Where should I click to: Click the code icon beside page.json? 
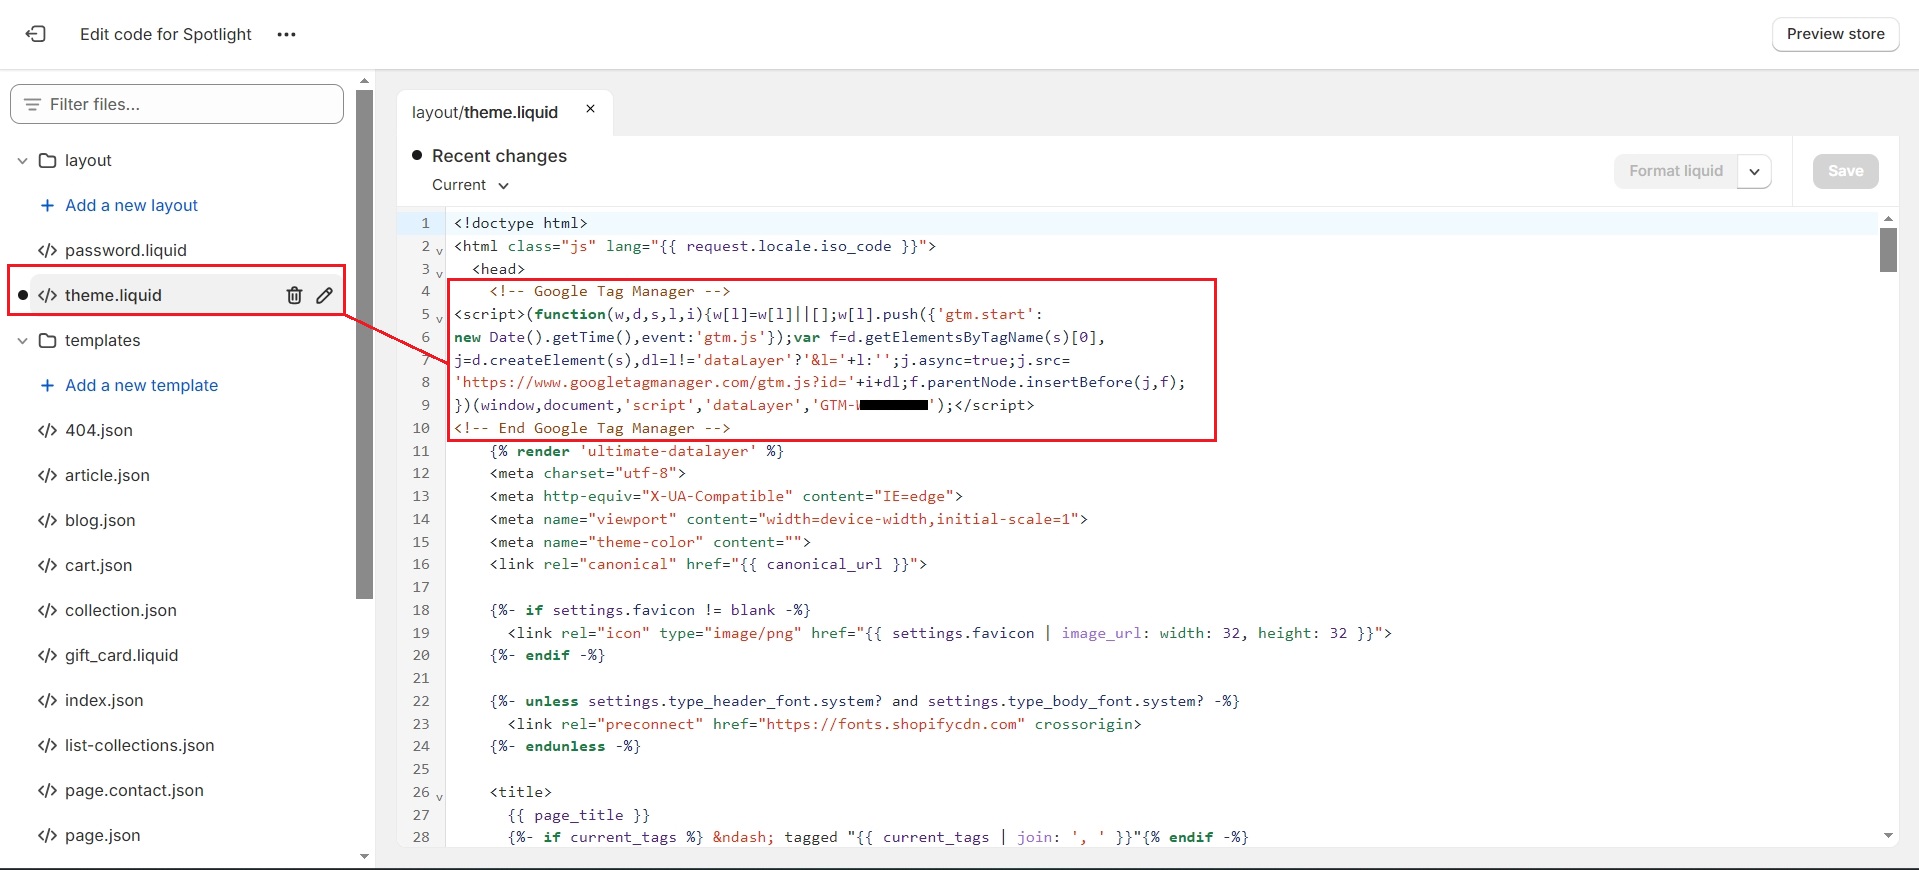click(x=47, y=835)
